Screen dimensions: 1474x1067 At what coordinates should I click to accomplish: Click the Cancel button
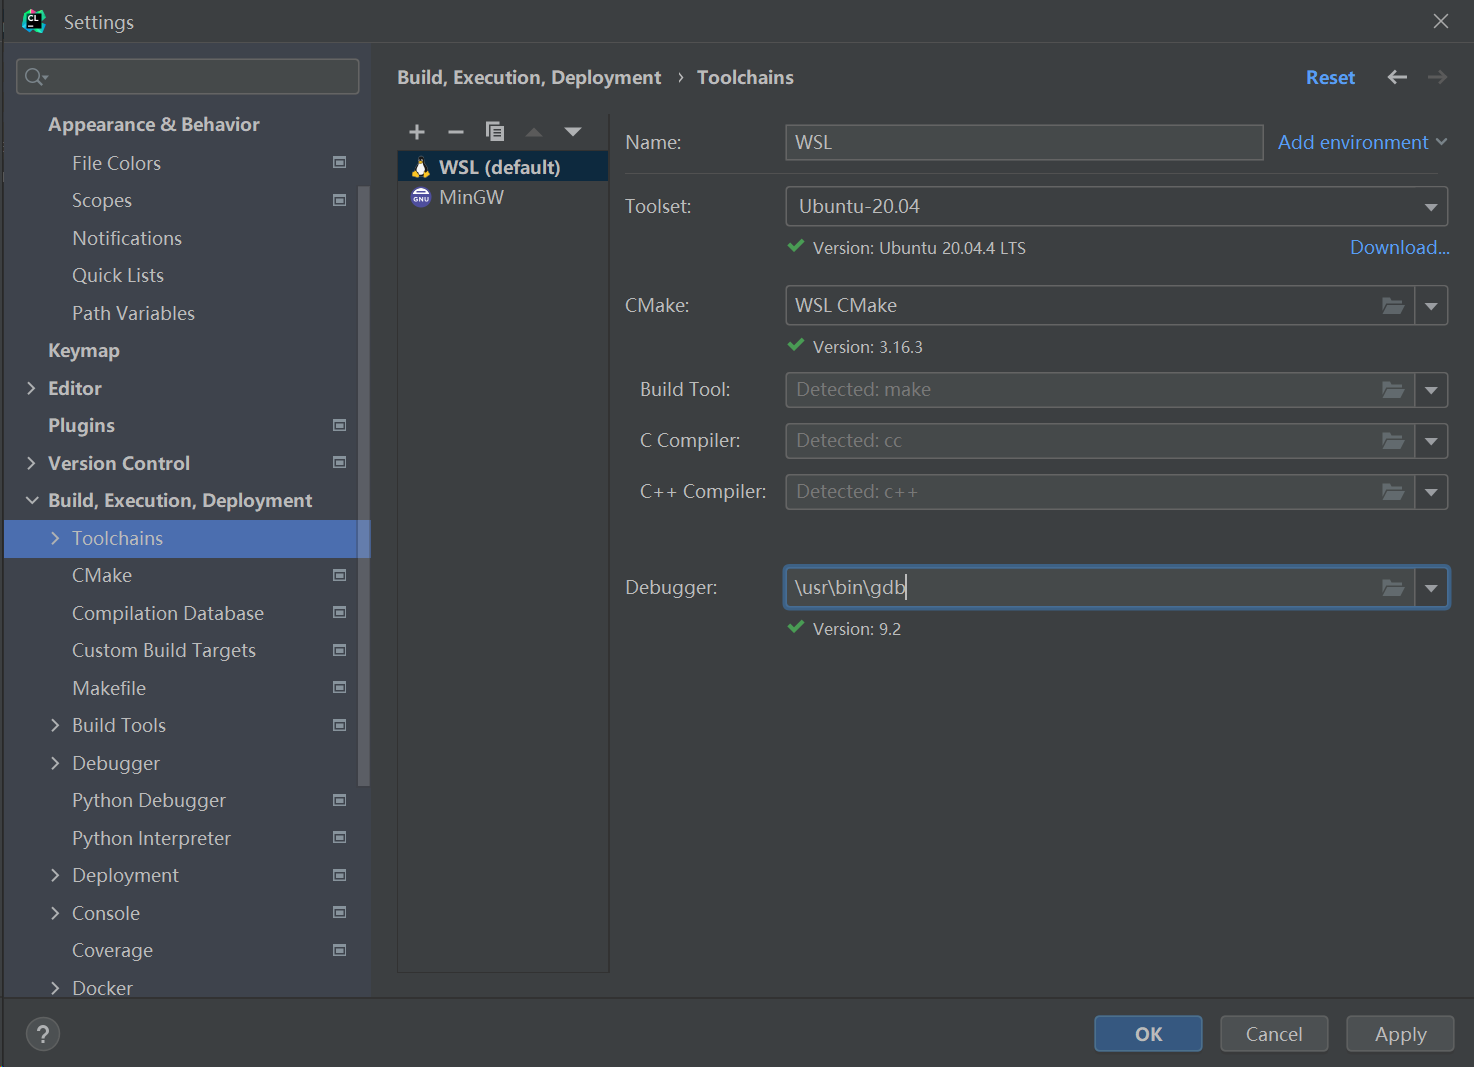pos(1274,1034)
